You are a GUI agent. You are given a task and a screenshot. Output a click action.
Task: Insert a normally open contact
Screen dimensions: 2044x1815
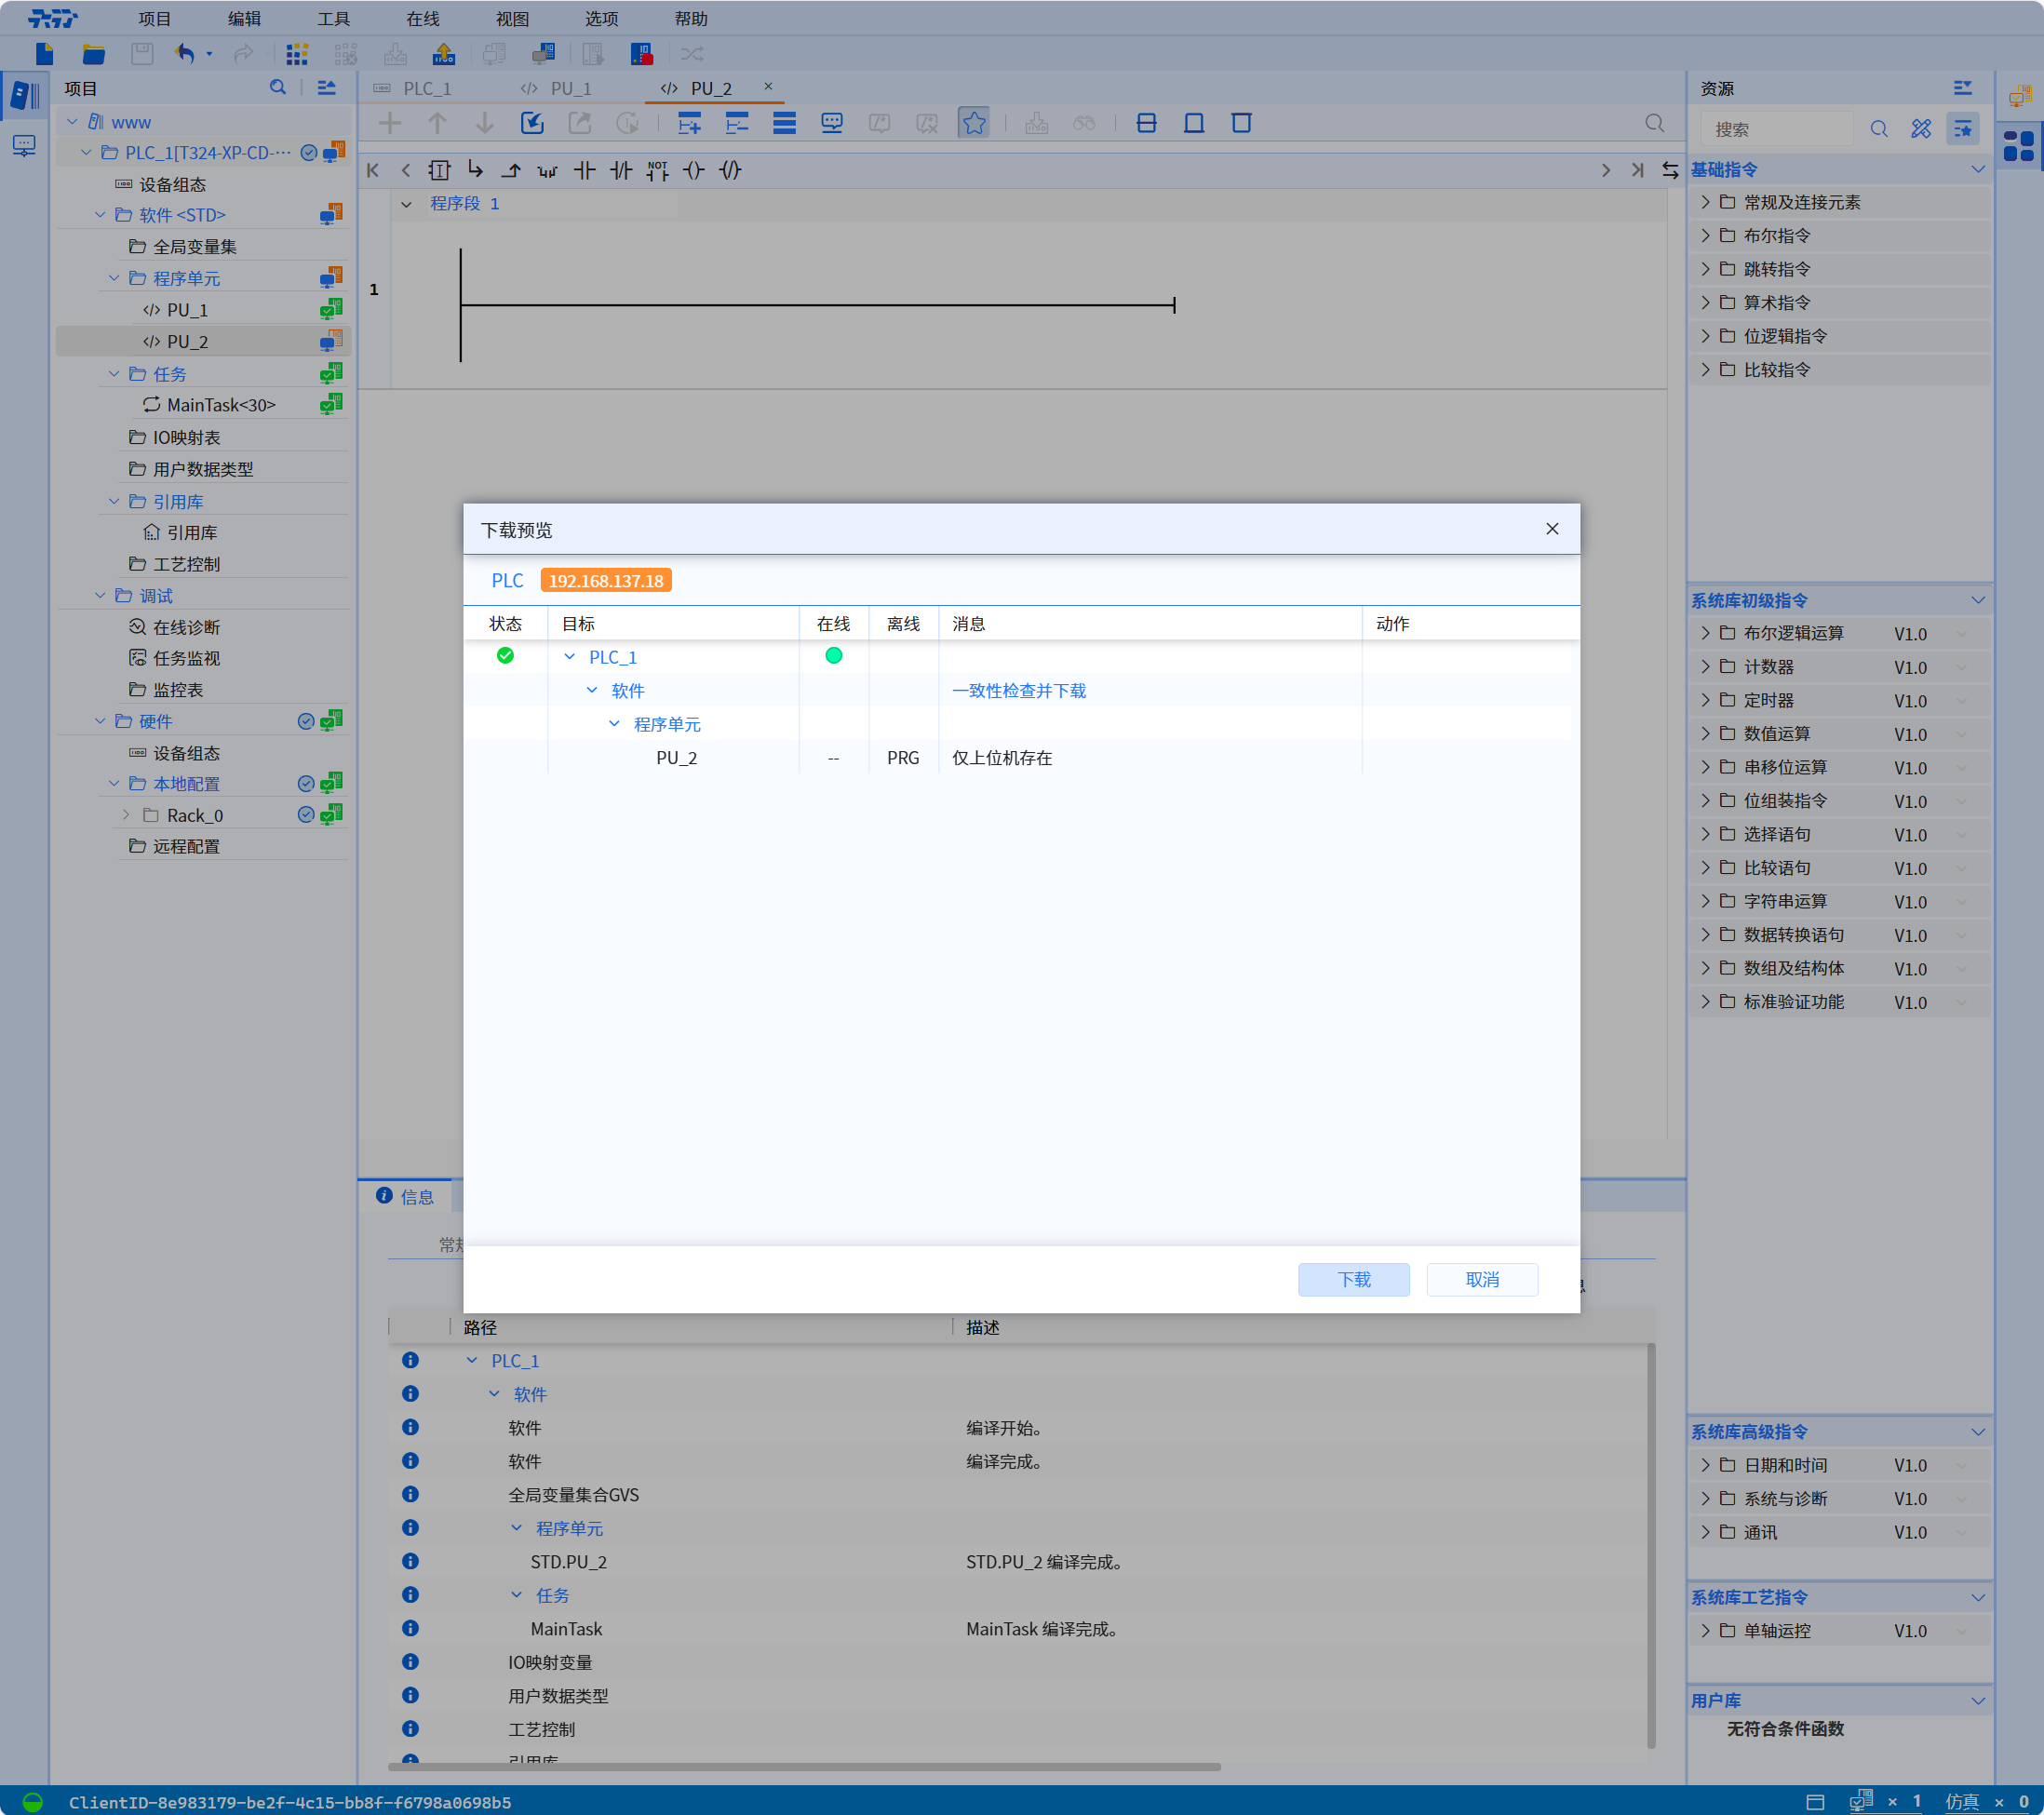[585, 171]
